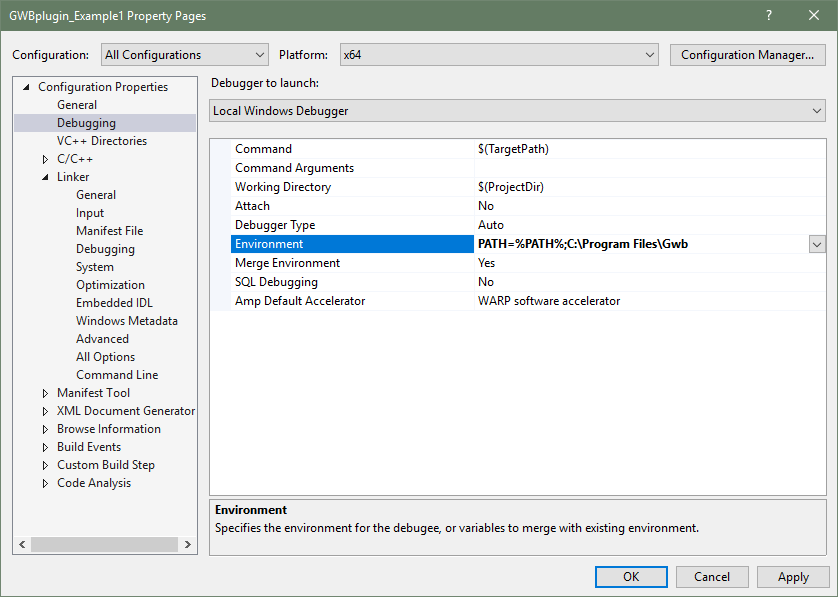Screen dimensions: 838x597
Task: Click WARP software accelerator value
Action: [549, 301]
